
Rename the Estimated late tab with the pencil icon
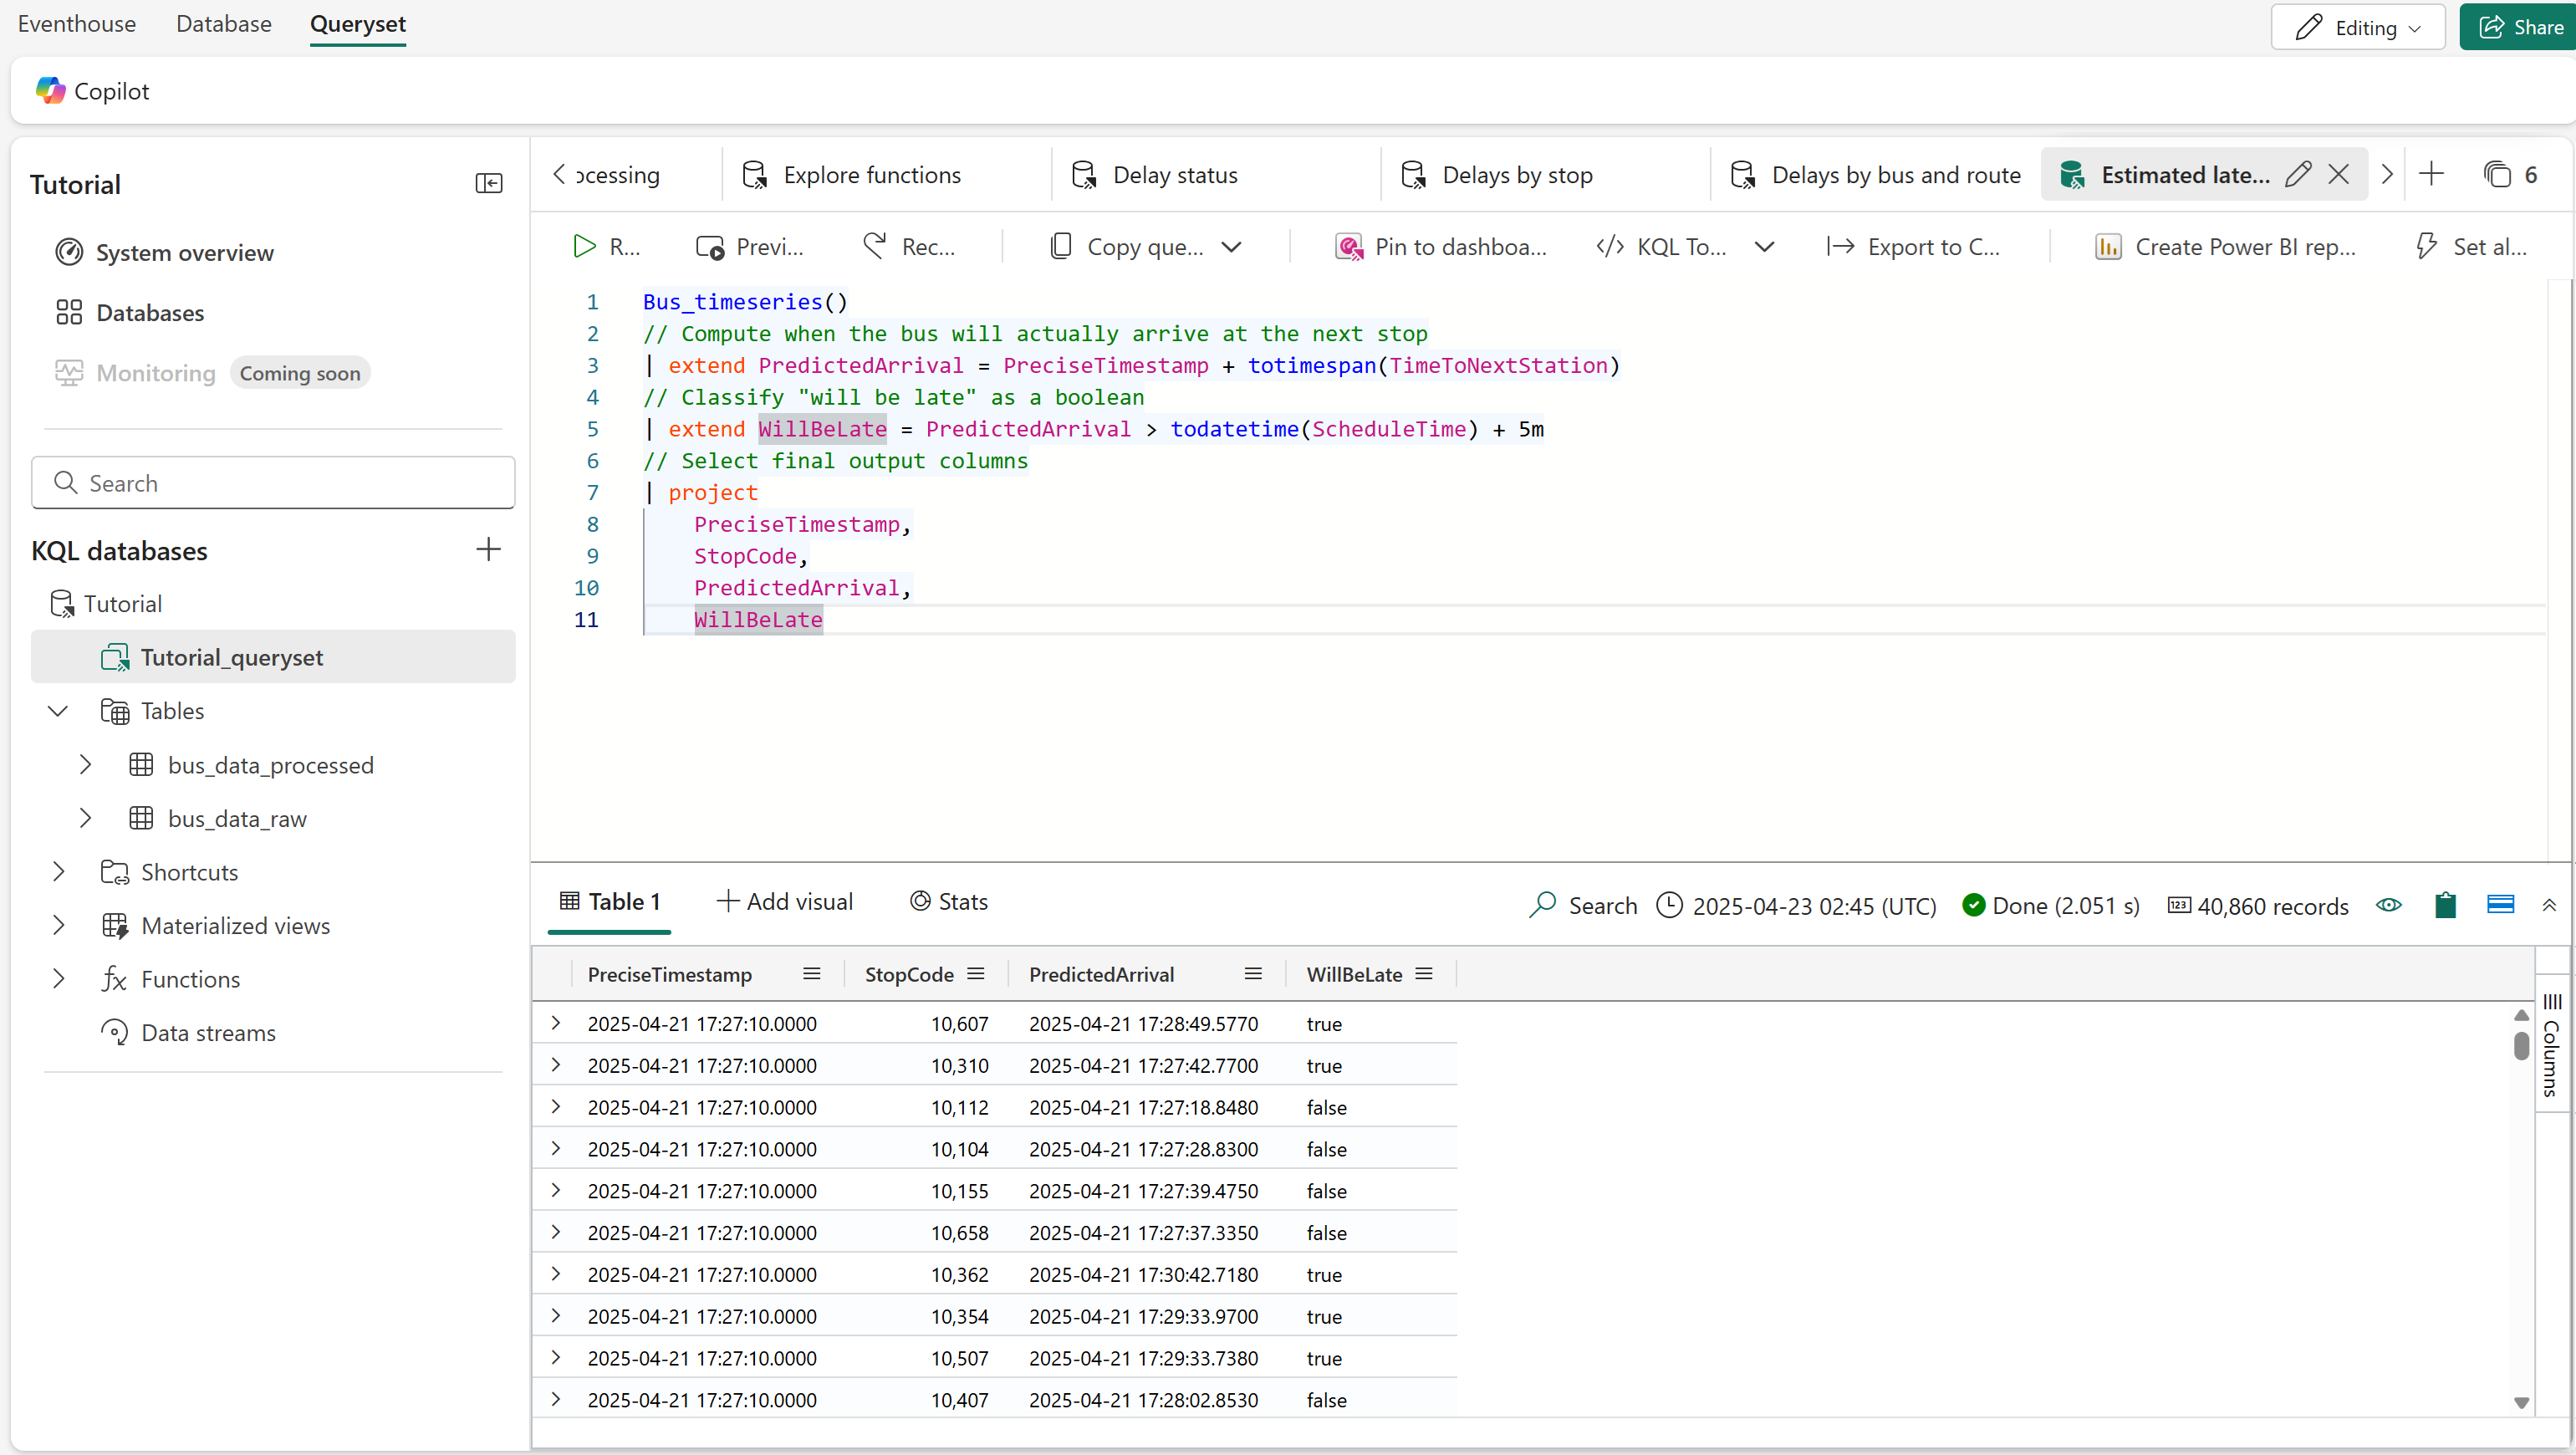[2298, 175]
